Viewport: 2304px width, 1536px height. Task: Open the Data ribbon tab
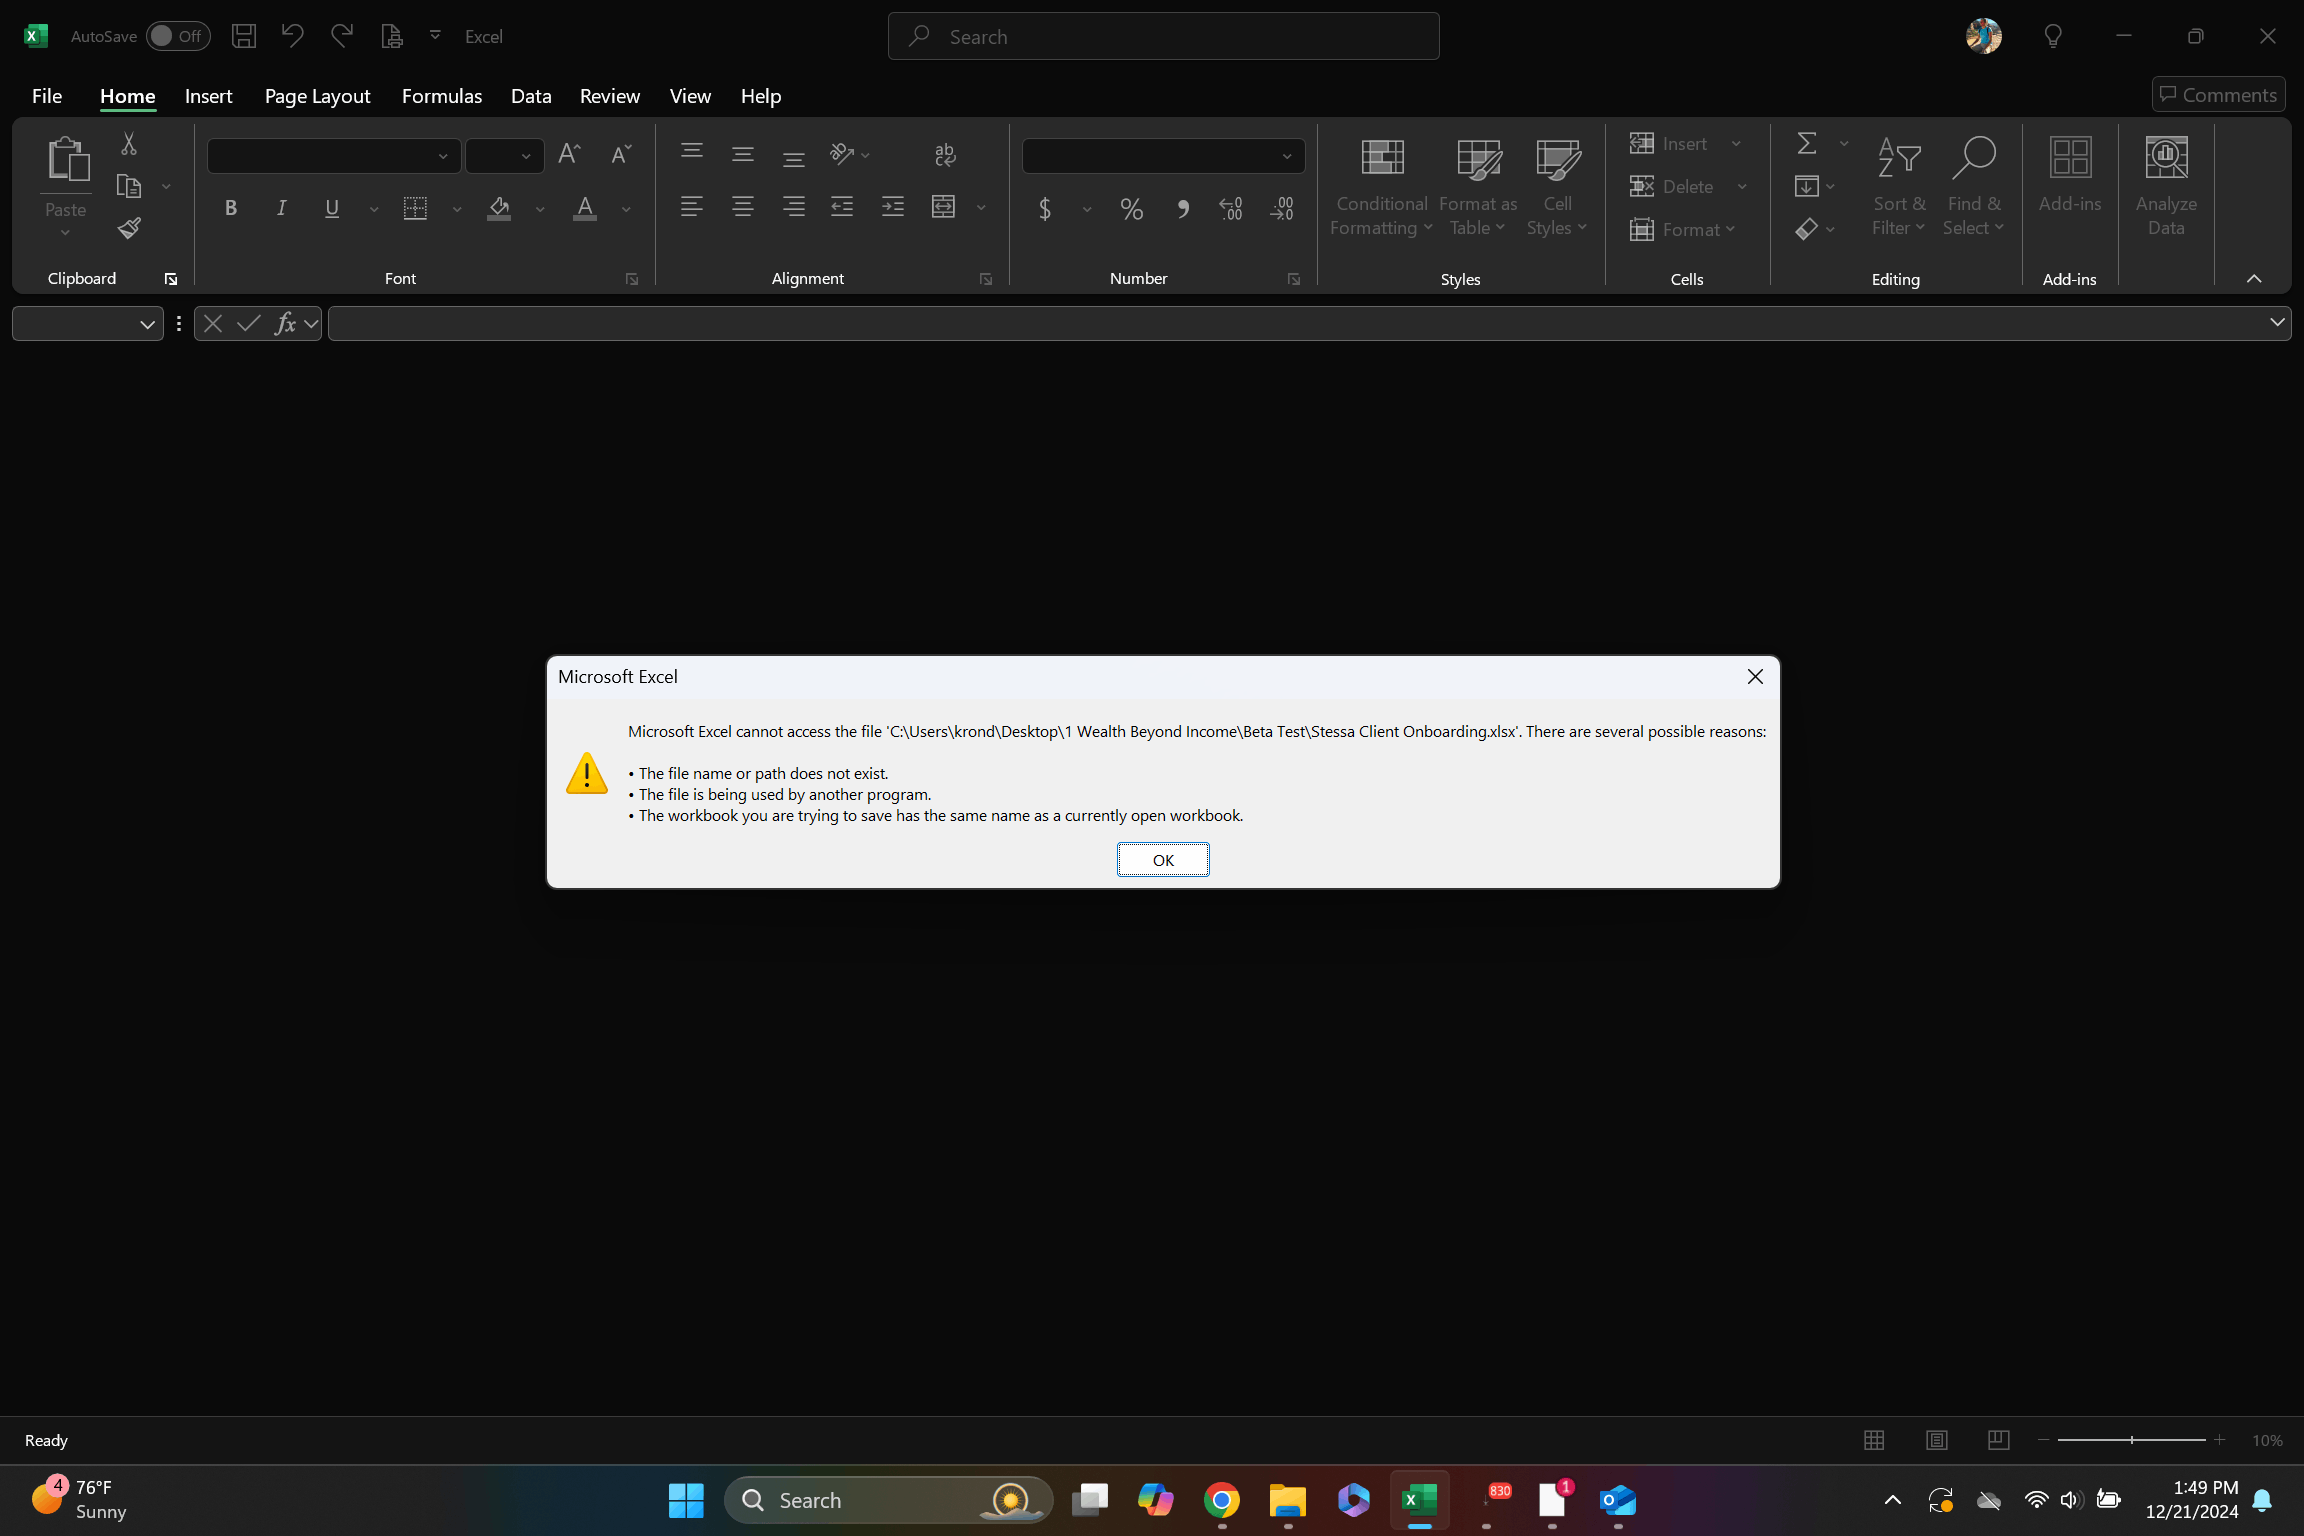530,96
